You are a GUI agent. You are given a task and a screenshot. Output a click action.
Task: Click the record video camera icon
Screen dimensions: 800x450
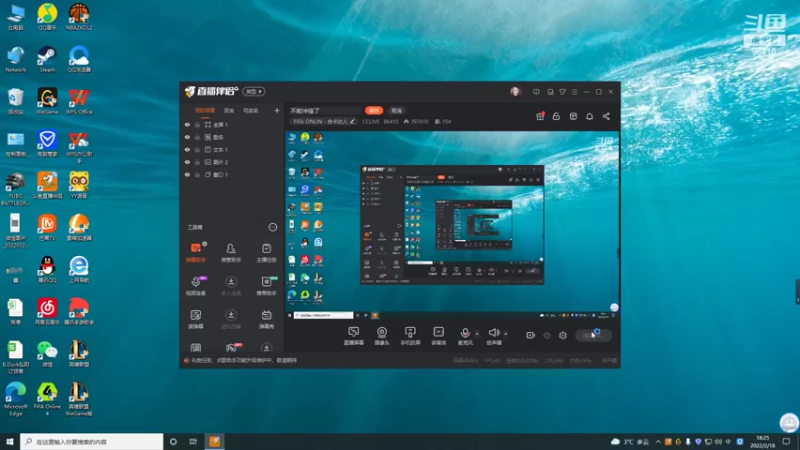[531, 335]
